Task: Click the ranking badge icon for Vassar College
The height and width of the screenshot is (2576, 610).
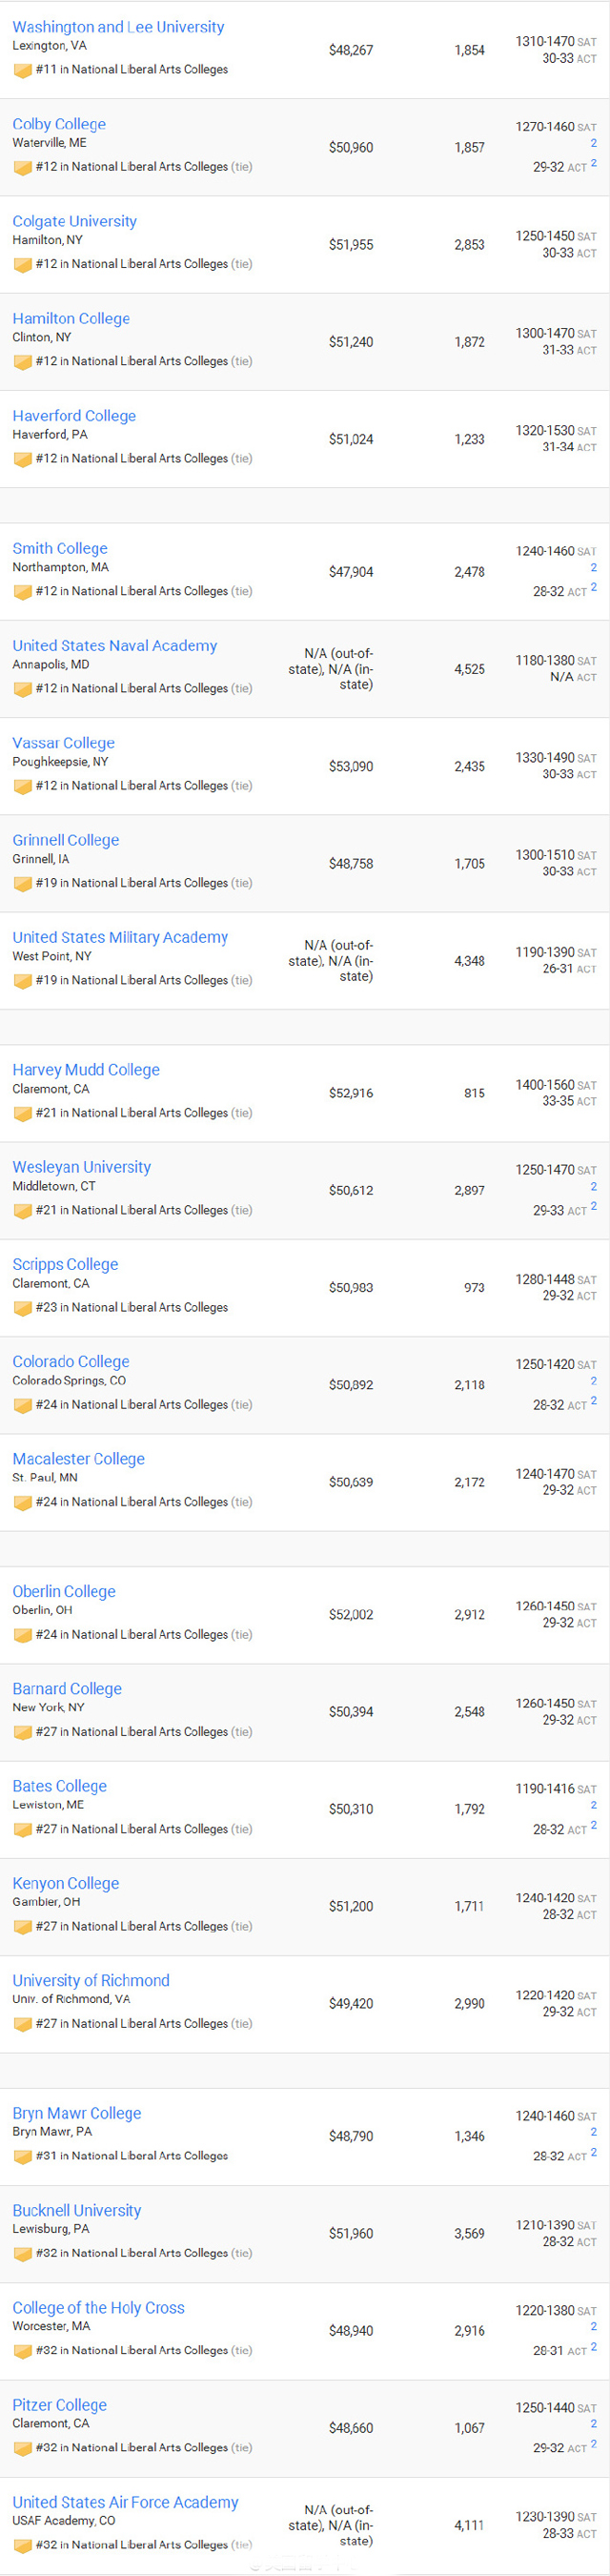Action: [22, 786]
